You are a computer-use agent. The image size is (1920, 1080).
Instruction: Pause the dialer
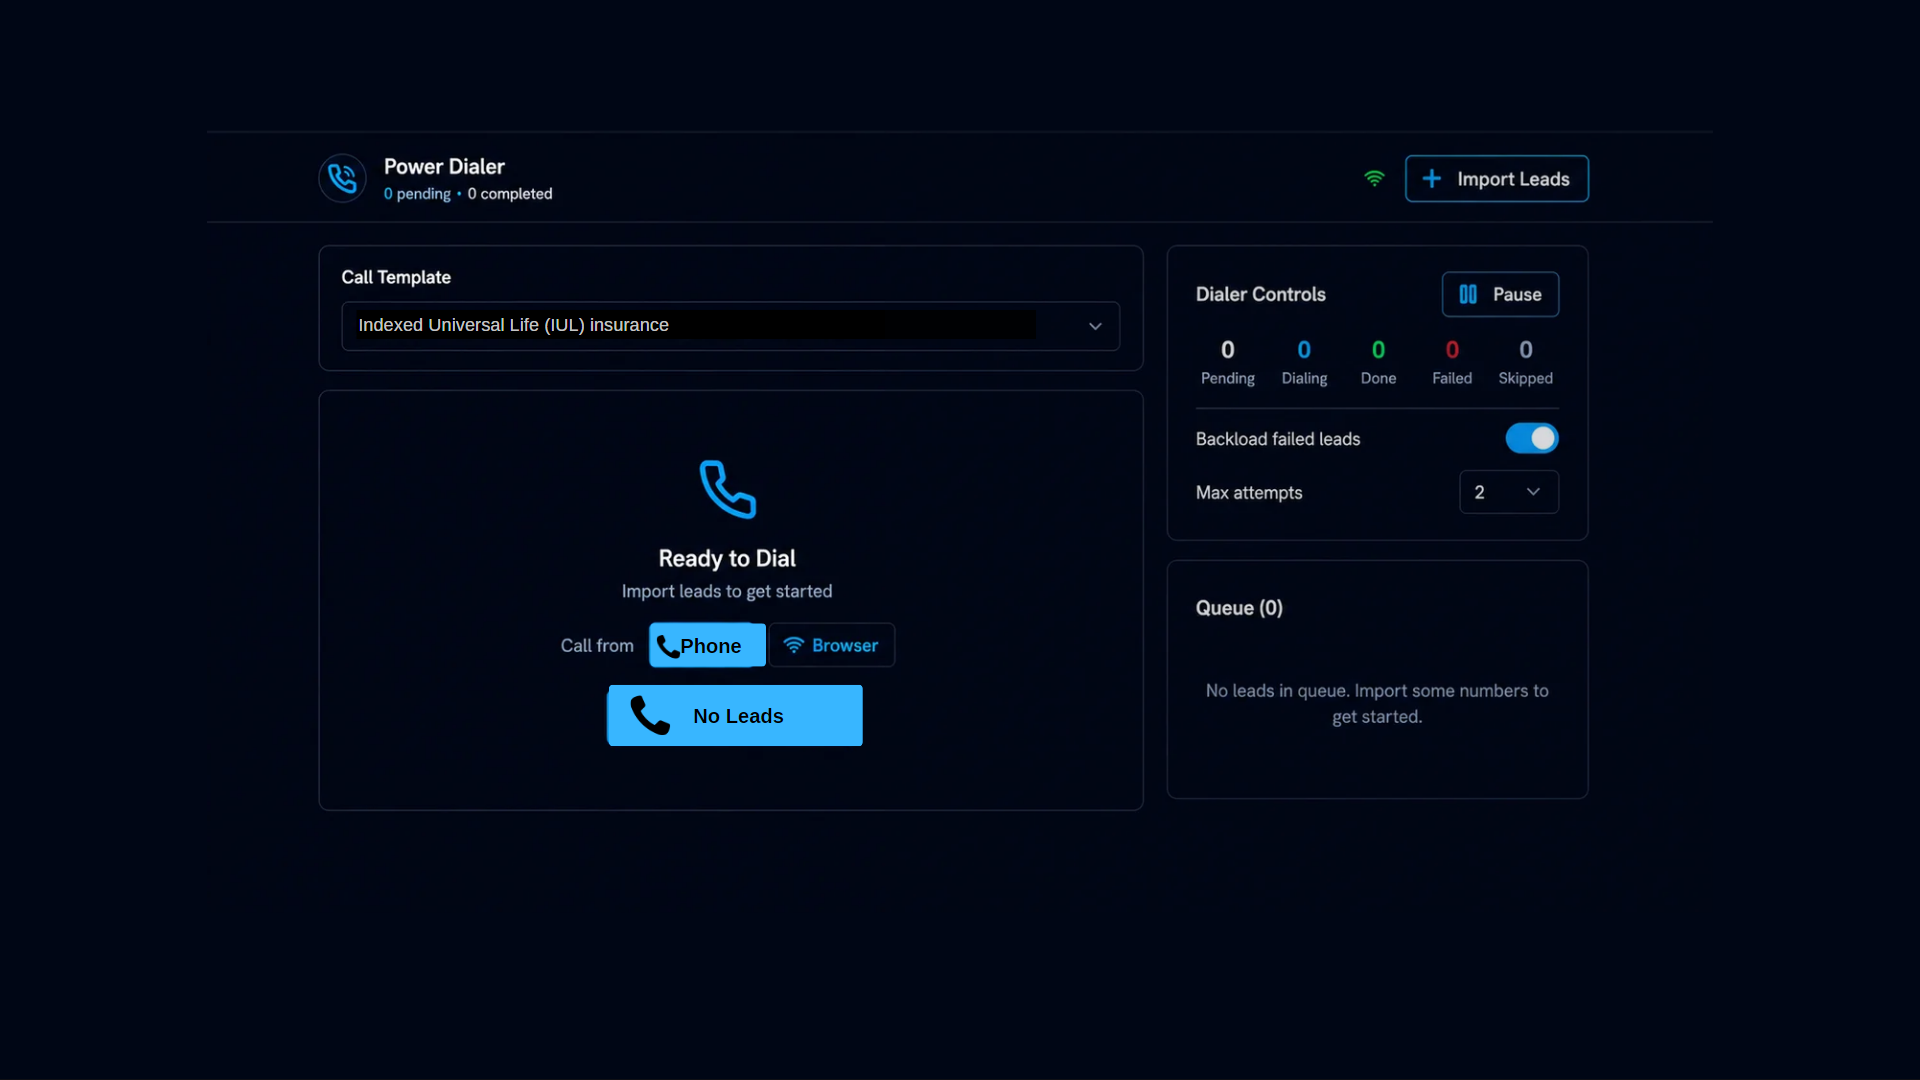(x=1500, y=294)
